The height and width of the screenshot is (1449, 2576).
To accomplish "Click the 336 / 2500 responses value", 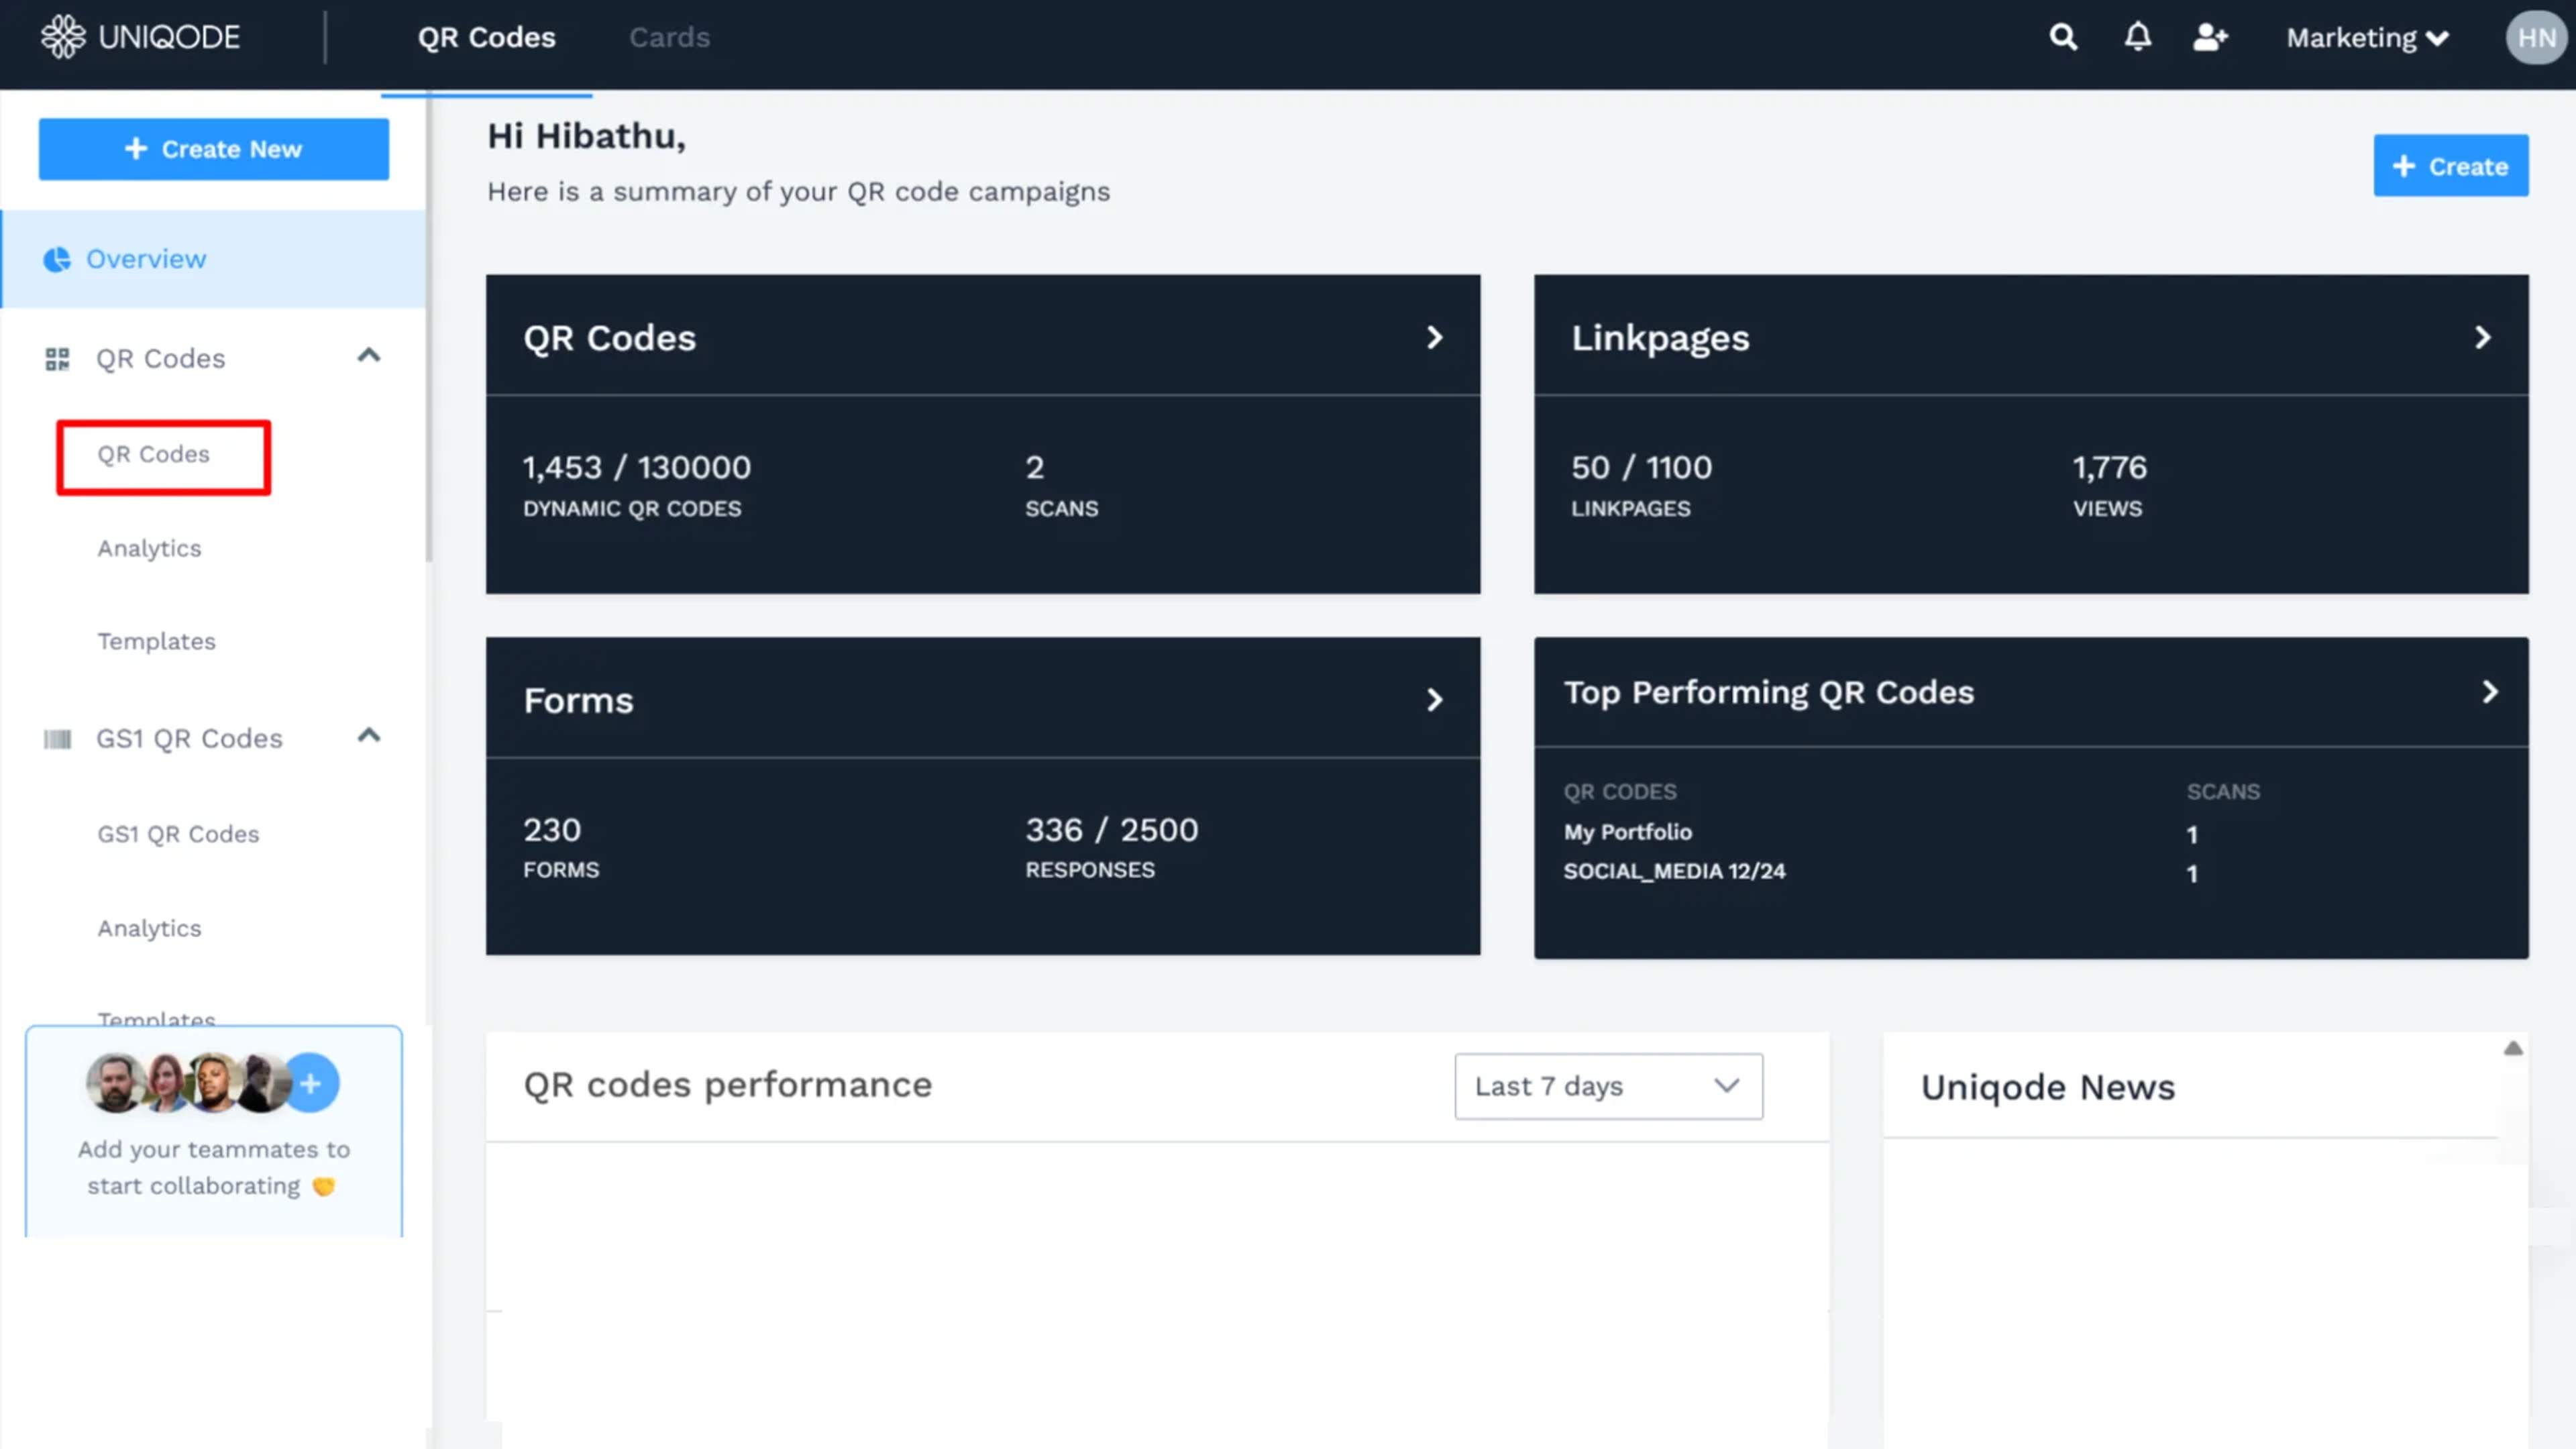I will tap(1111, 830).
